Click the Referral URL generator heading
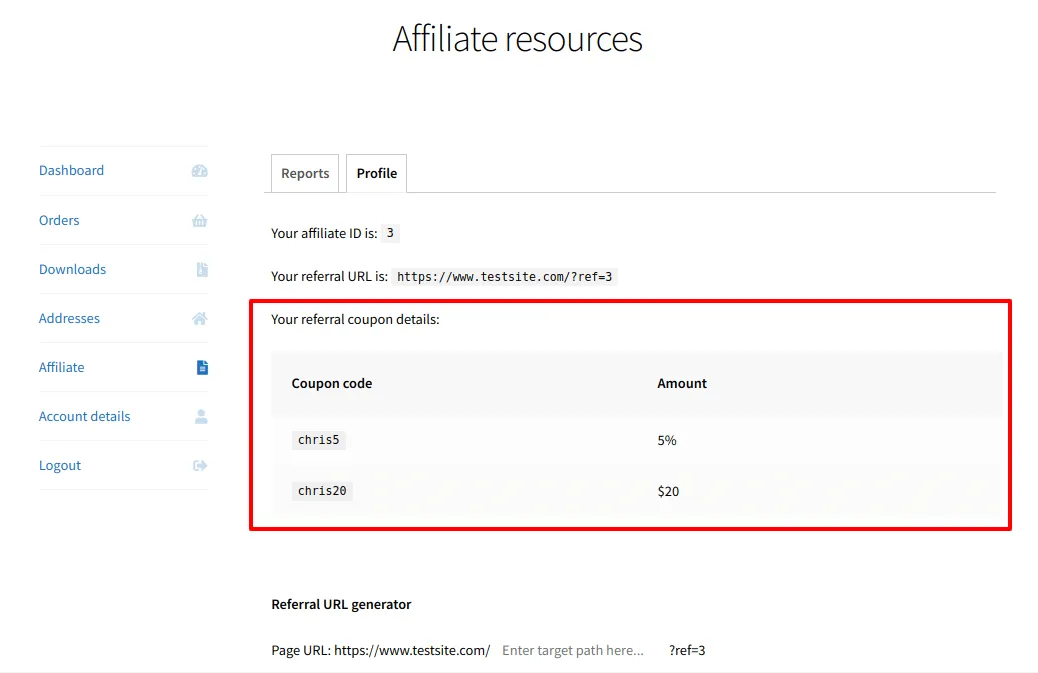Viewport: 1038px width, 673px height. (341, 604)
